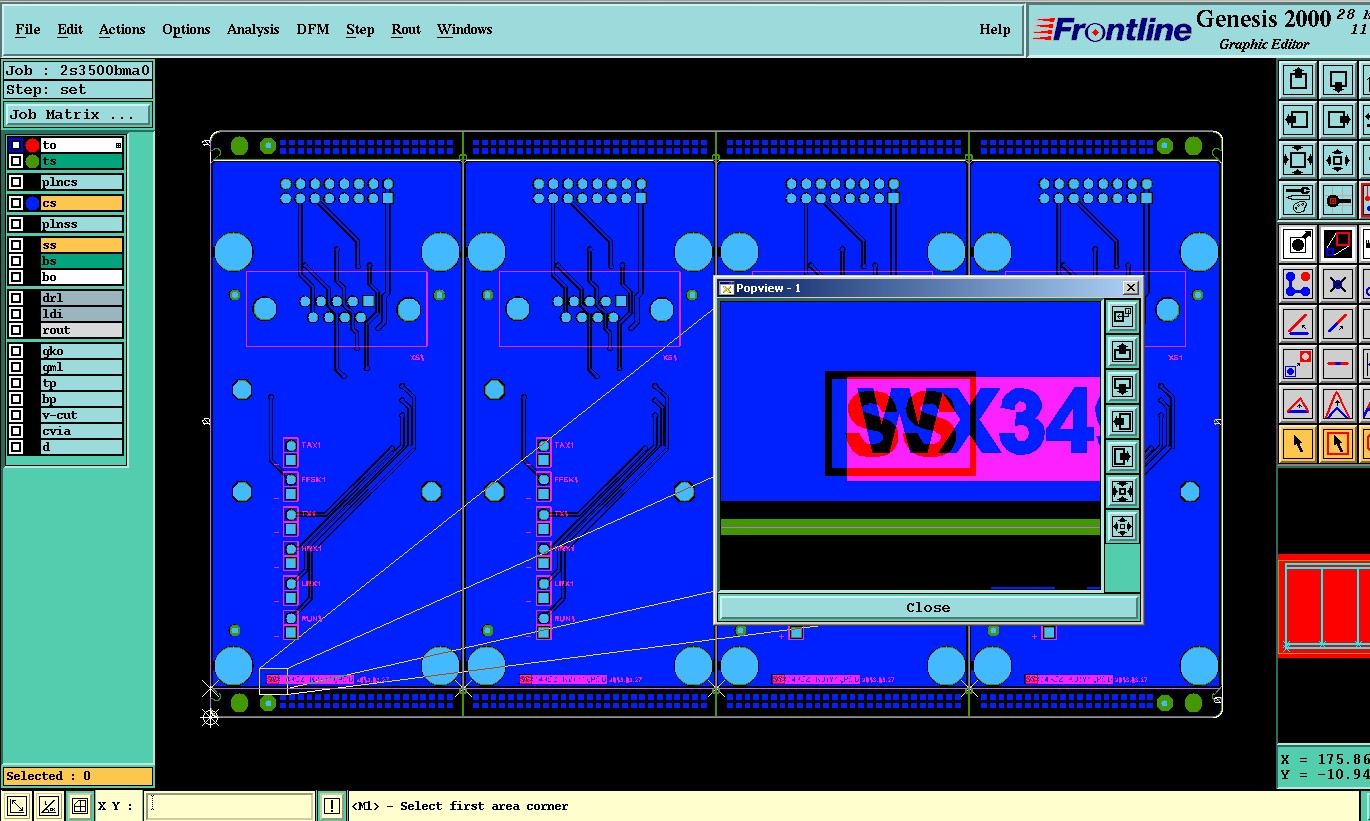Click the pan down icon in right toolbar
1370x821 pixels.
tap(1338, 80)
